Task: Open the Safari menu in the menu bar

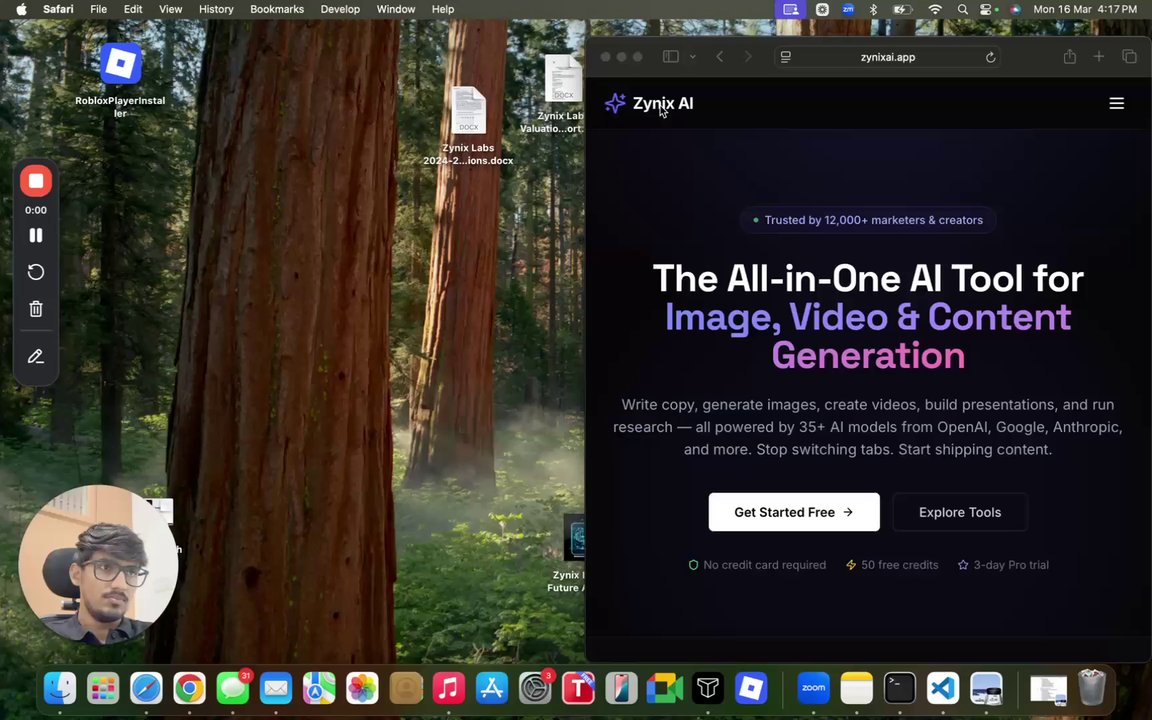Action: 58,9
